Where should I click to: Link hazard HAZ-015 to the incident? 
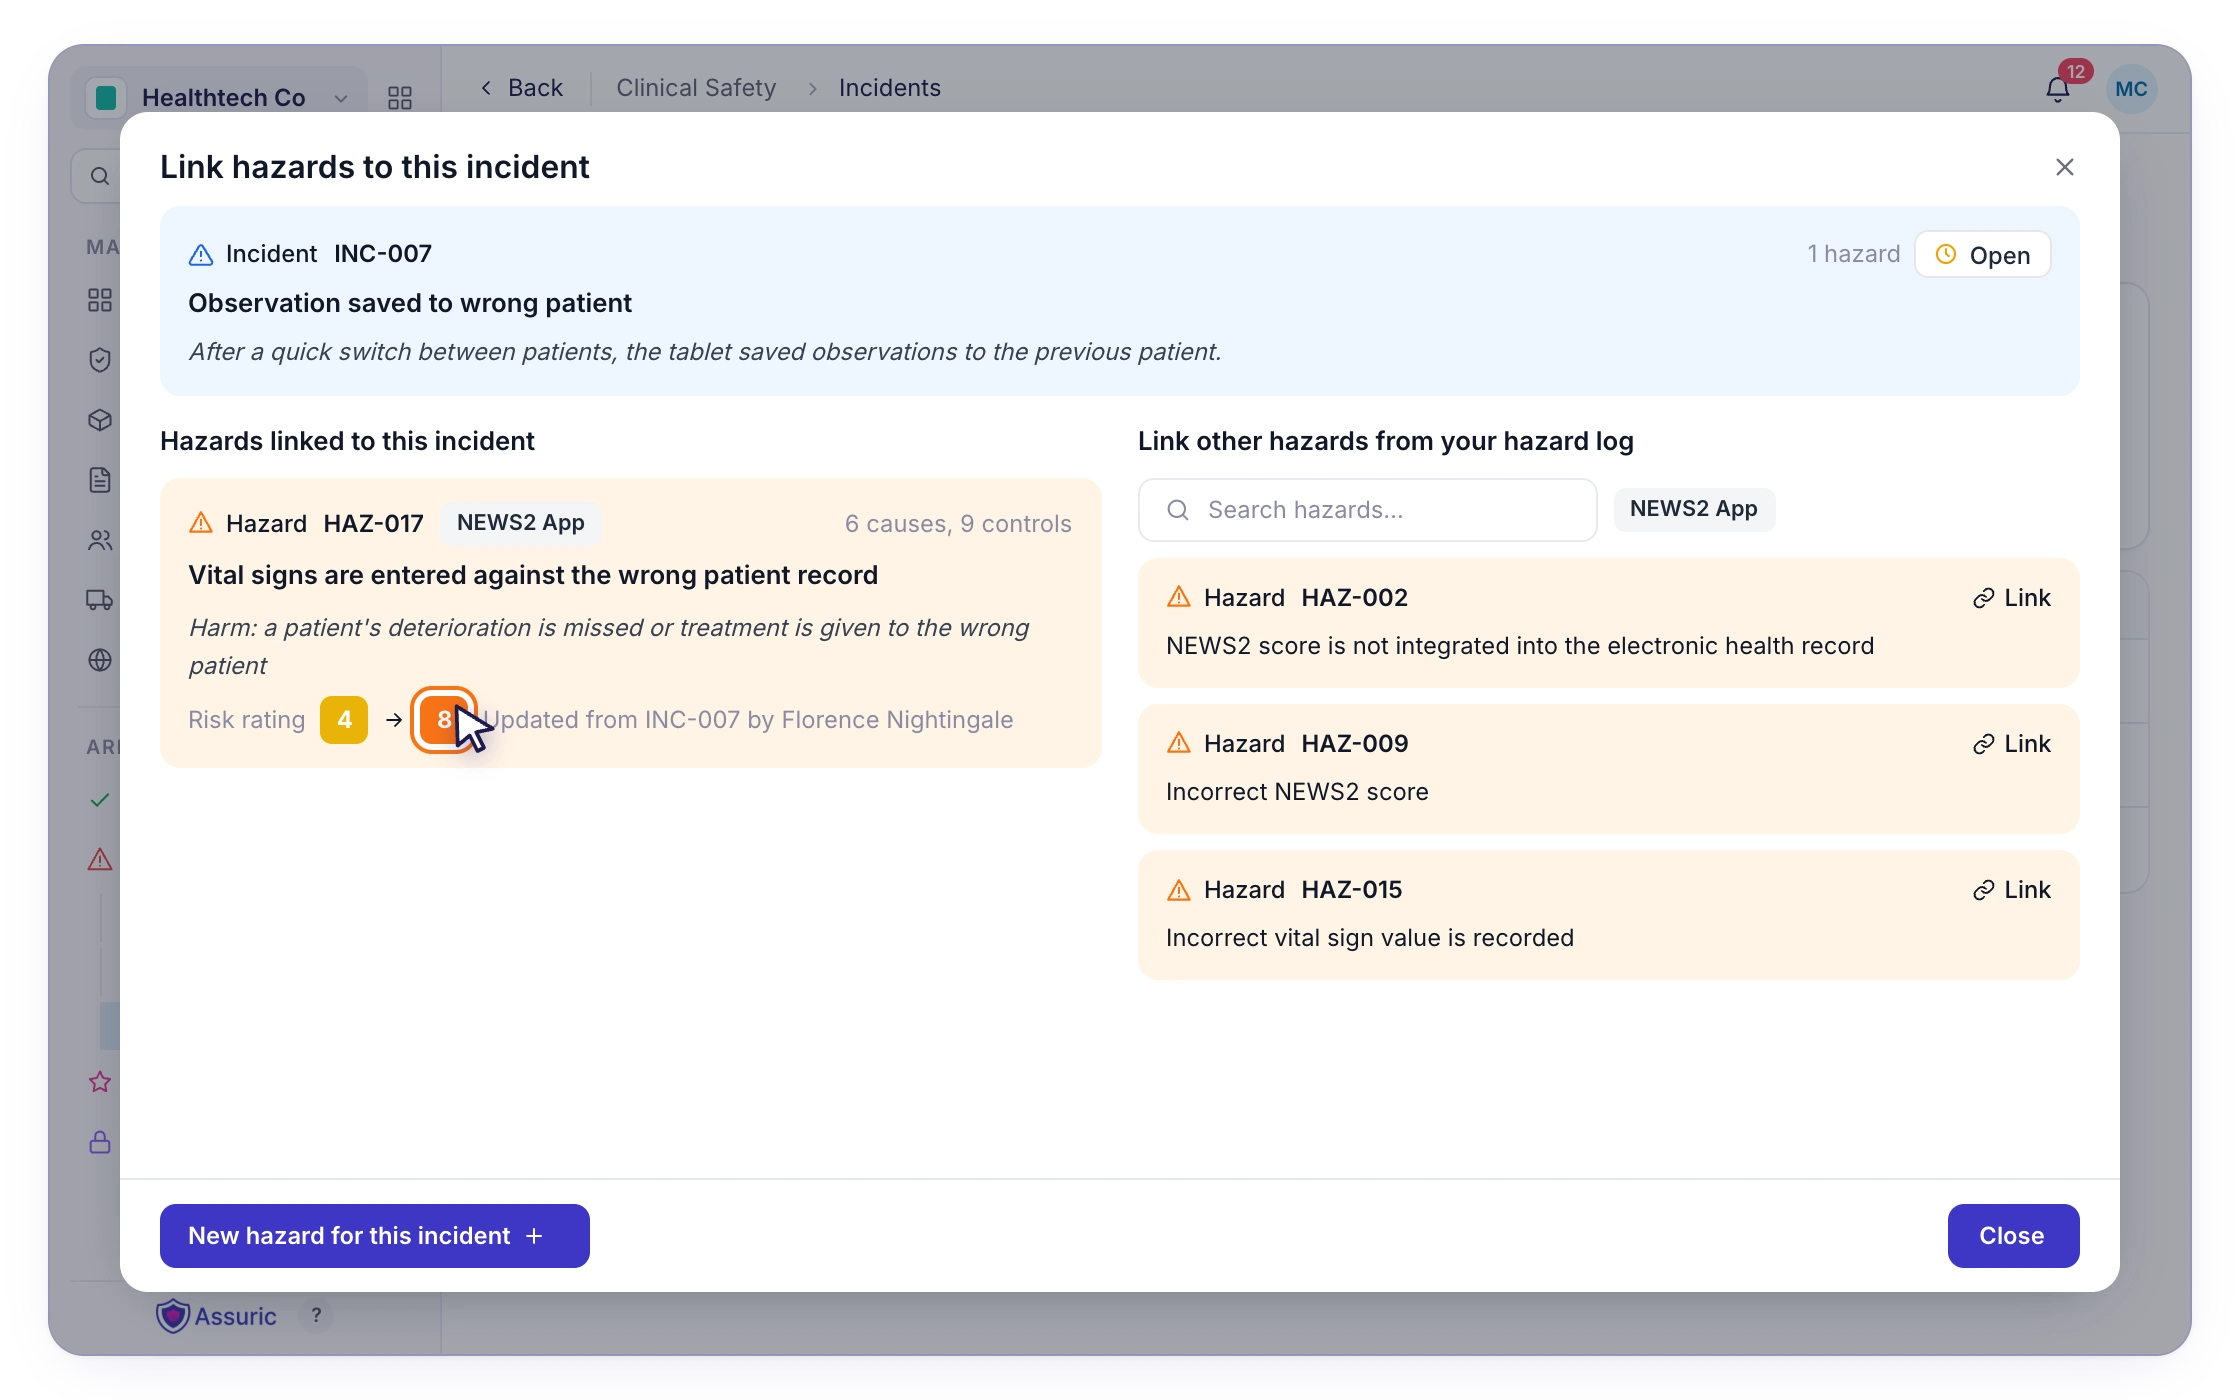pos(2011,890)
